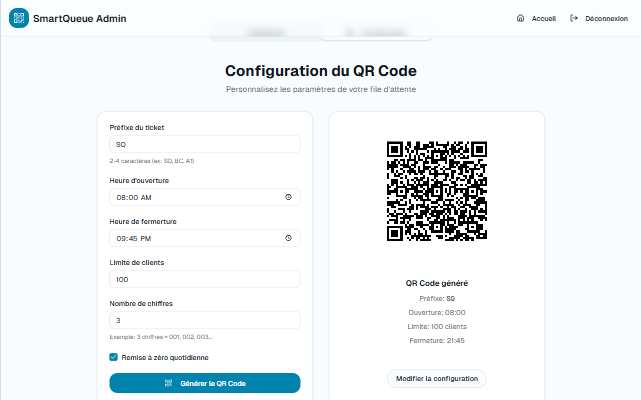Click the home icon beside Accueil
Viewport: 641px width, 400px height.
pyautogui.click(x=520, y=18)
